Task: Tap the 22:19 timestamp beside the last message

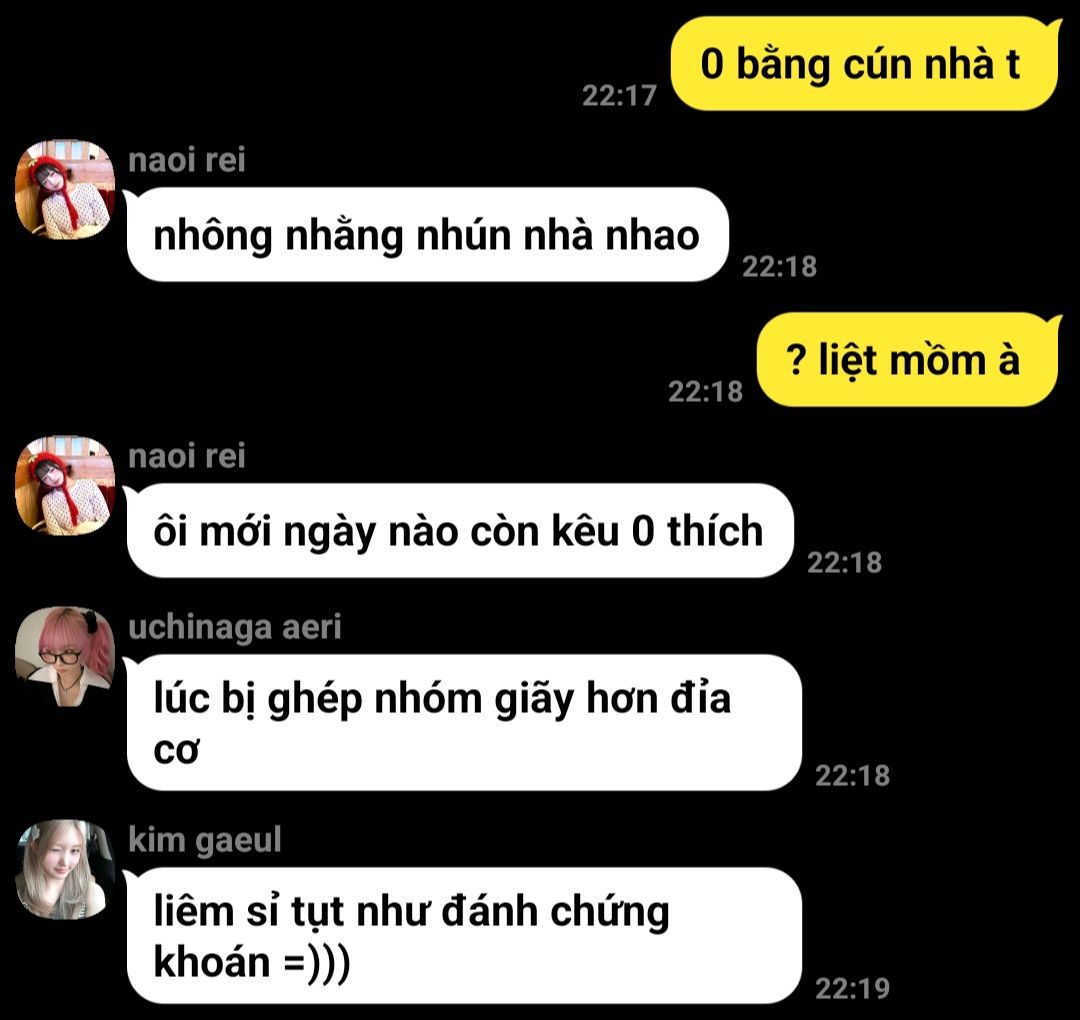Action: tap(853, 989)
